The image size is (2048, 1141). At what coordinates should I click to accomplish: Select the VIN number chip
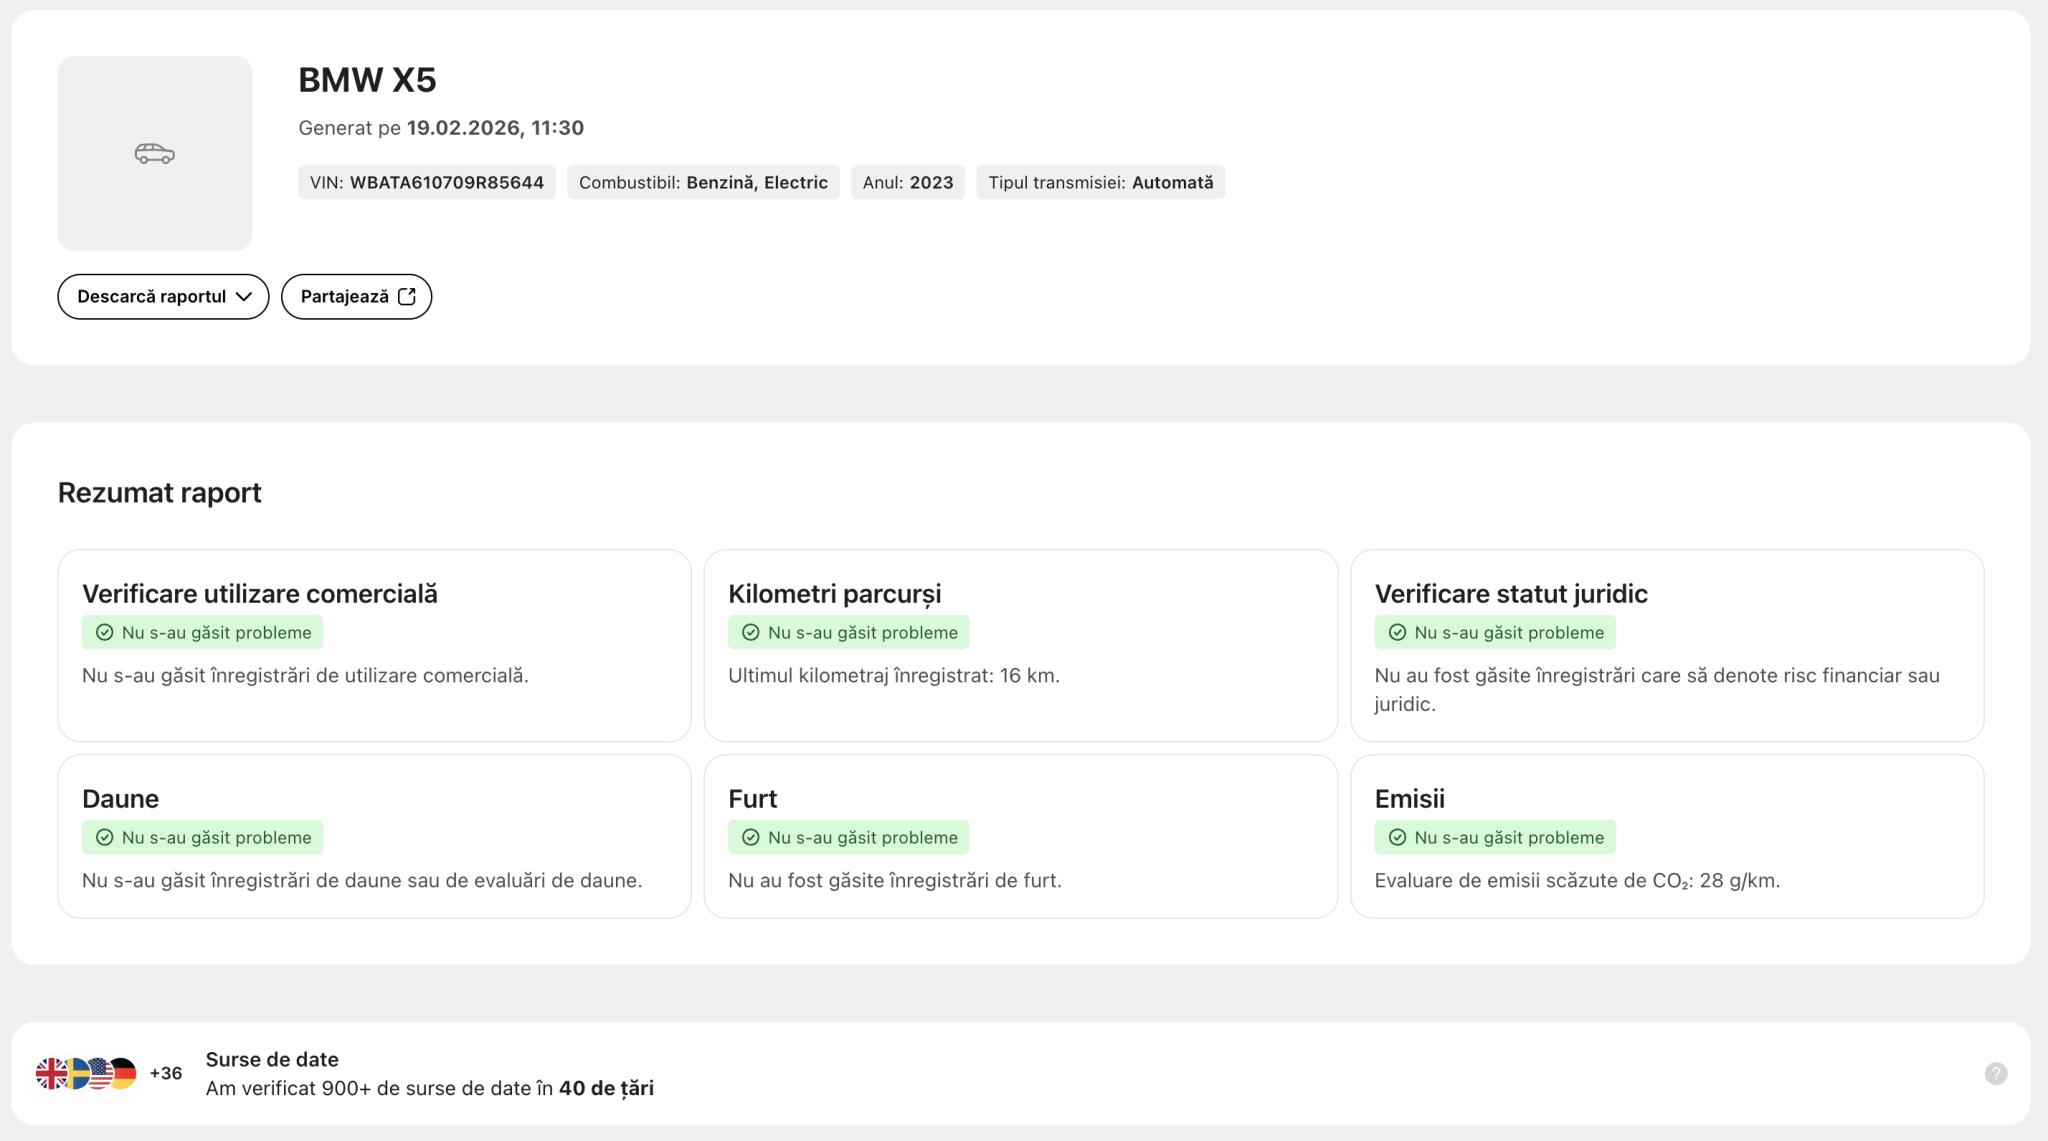pos(426,183)
